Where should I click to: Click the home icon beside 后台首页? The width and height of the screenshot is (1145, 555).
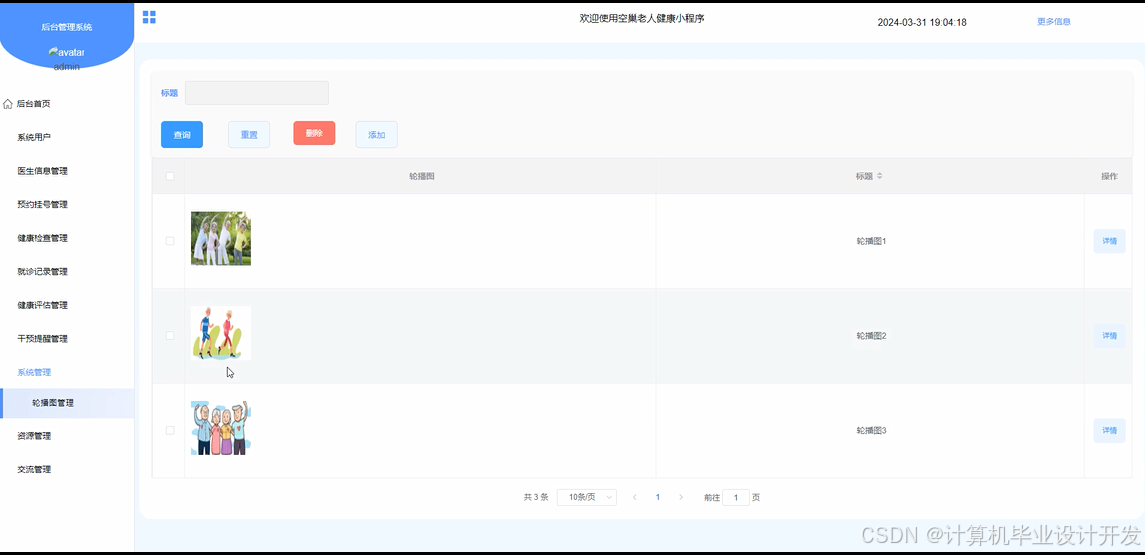8,104
